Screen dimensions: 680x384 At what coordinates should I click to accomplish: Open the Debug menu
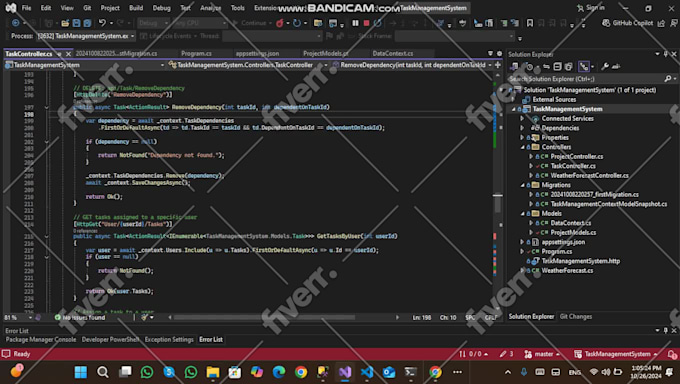coord(161,8)
